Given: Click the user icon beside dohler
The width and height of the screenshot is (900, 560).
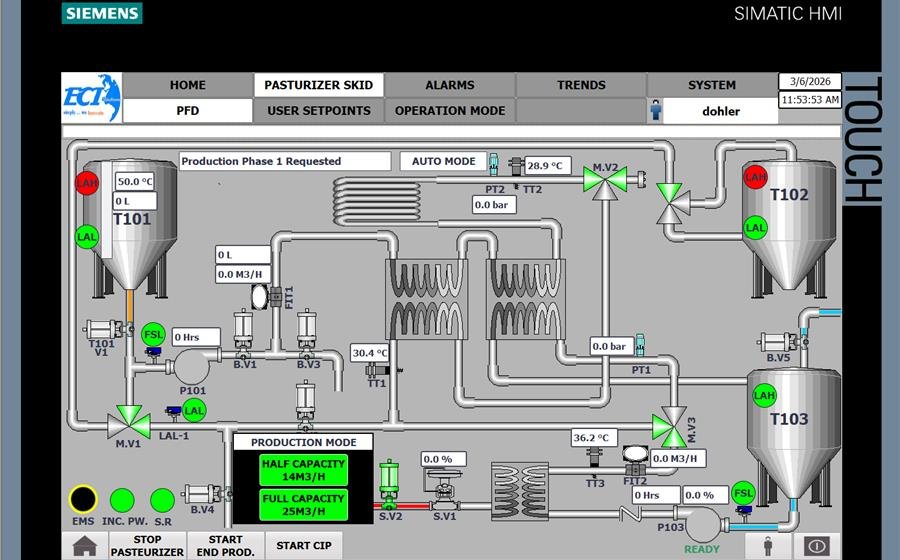Looking at the screenshot, I should pos(655,110).
